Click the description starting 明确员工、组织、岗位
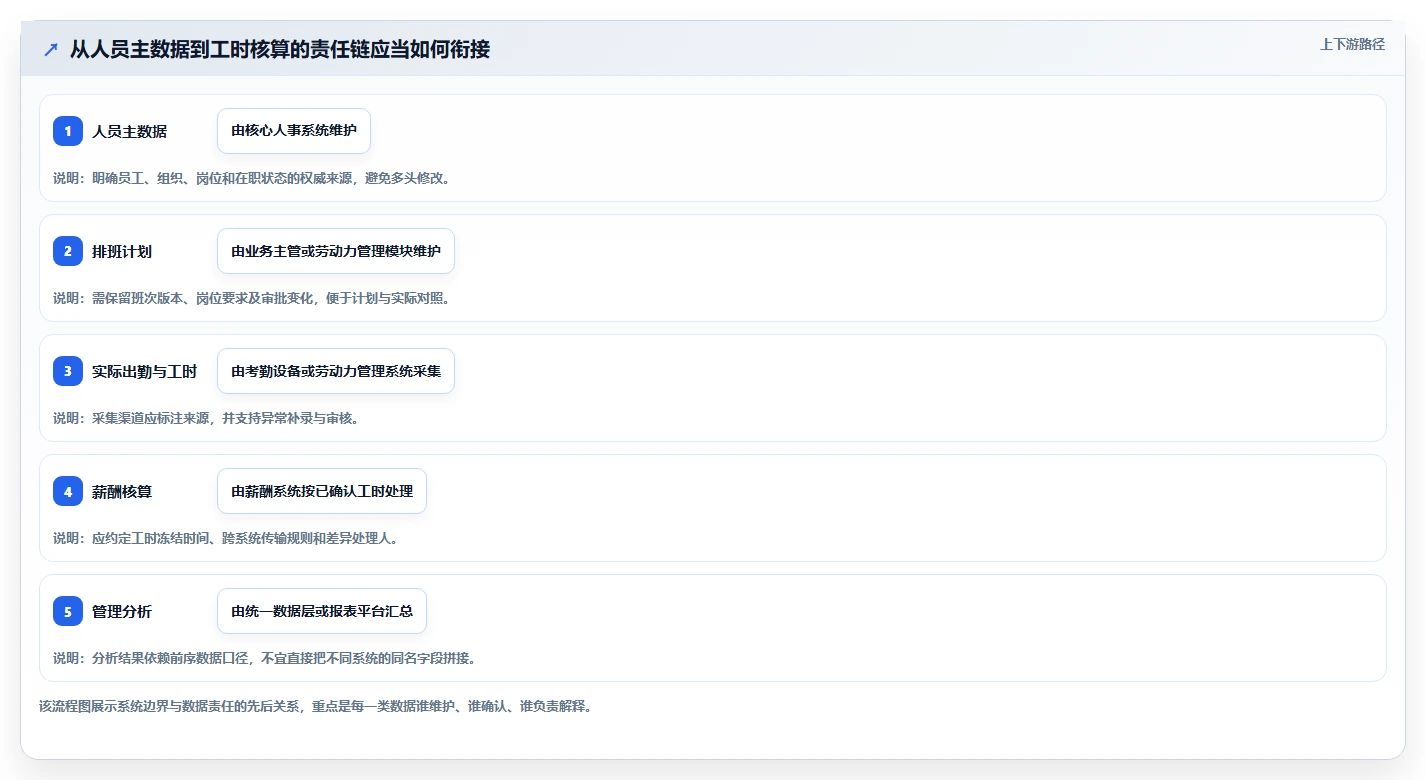Viewport: 1426px width, 780px height. [x=251, y=178]
